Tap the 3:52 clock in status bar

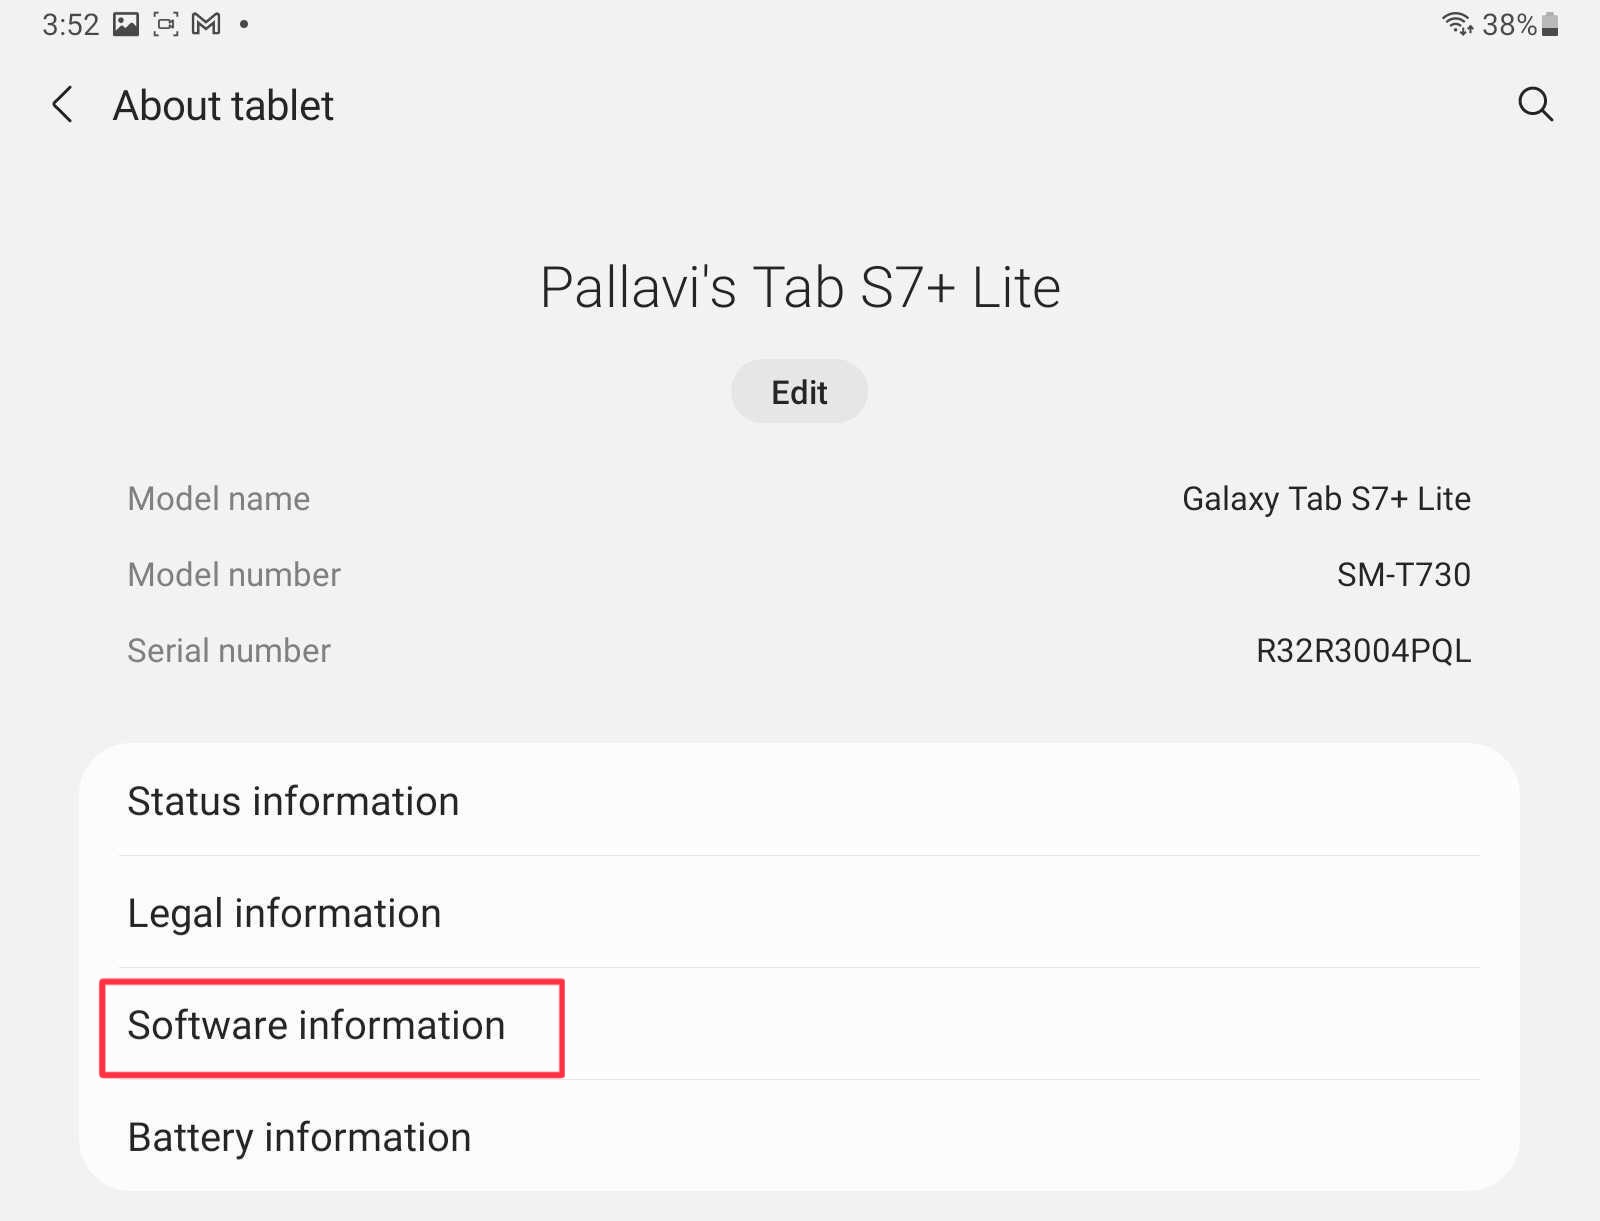tap(70, 24)
